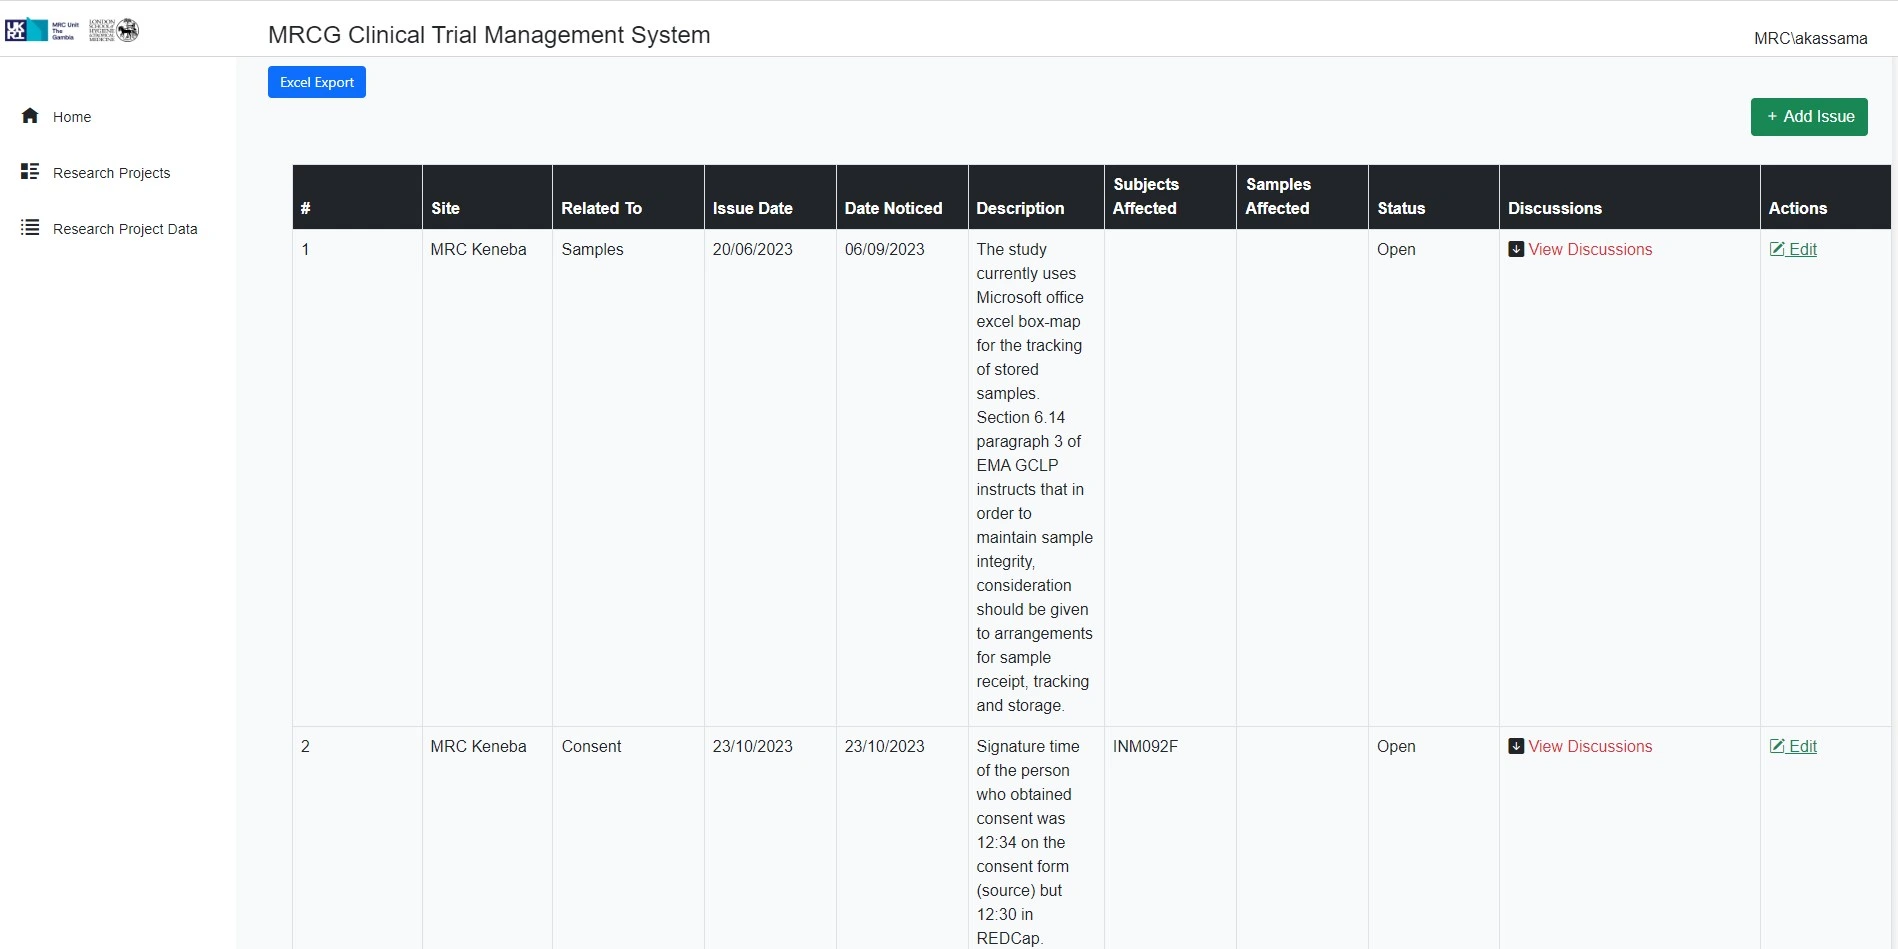The width and height of the screenshot is (1898, 949).
Task: Expand View Discussions for the Consent issue
Action: click(x=1590, y=747)
